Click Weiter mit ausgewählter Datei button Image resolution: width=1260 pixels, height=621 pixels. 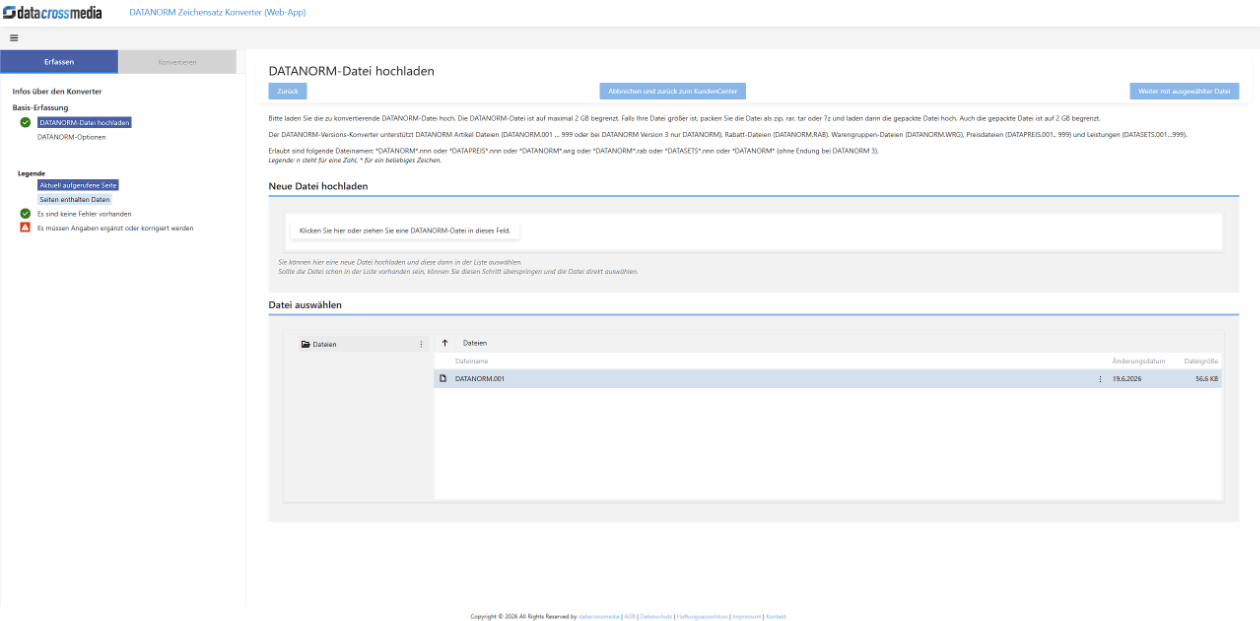pyautogui.click(x=1184, y=91)
